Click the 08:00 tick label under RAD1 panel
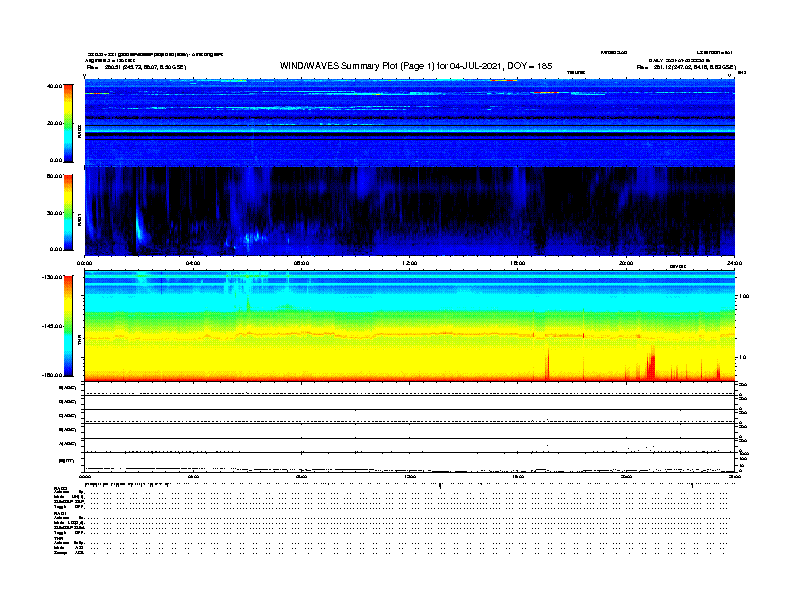Viewport: 792px width, 612px height. click(301, 263)
